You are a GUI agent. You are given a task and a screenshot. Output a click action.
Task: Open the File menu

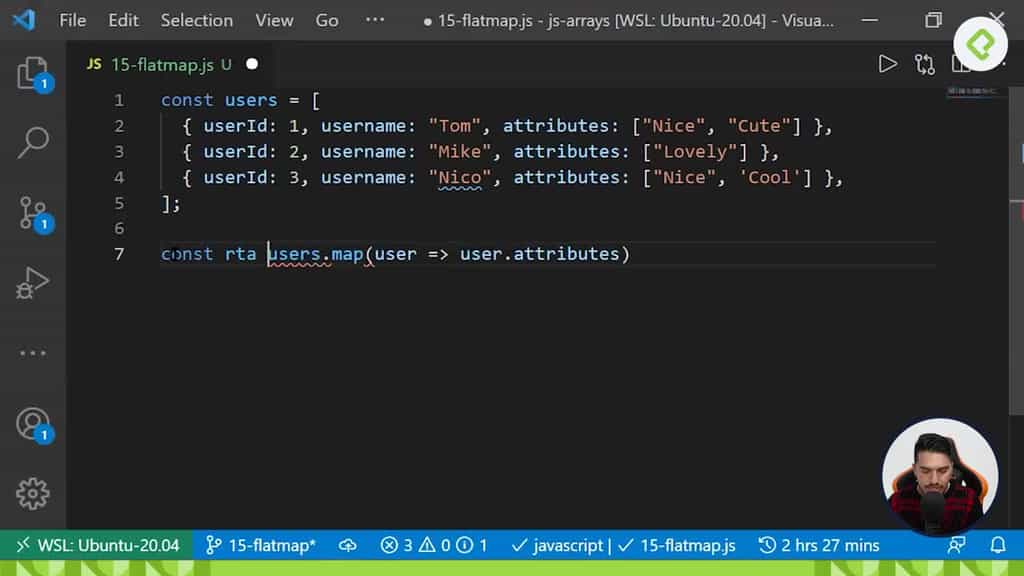point(71,19)
